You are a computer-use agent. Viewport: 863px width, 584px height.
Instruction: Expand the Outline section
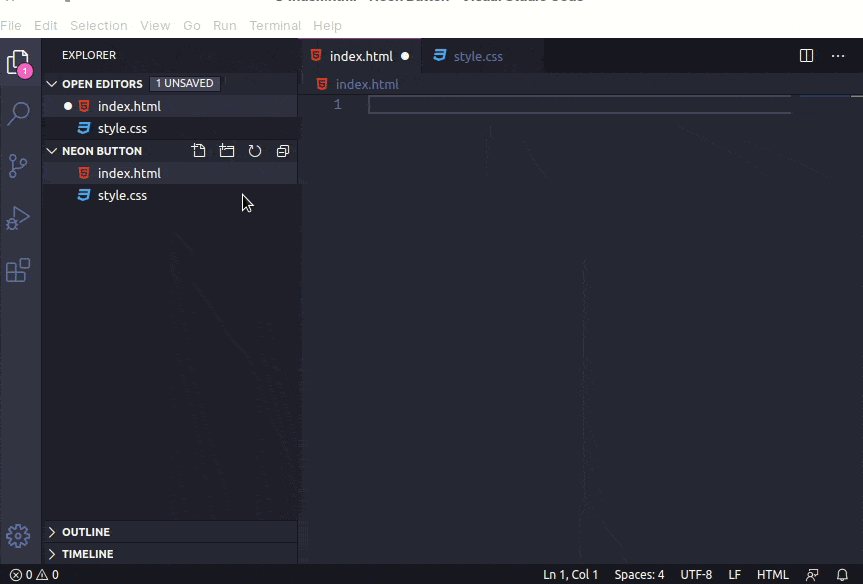point(52,532)
